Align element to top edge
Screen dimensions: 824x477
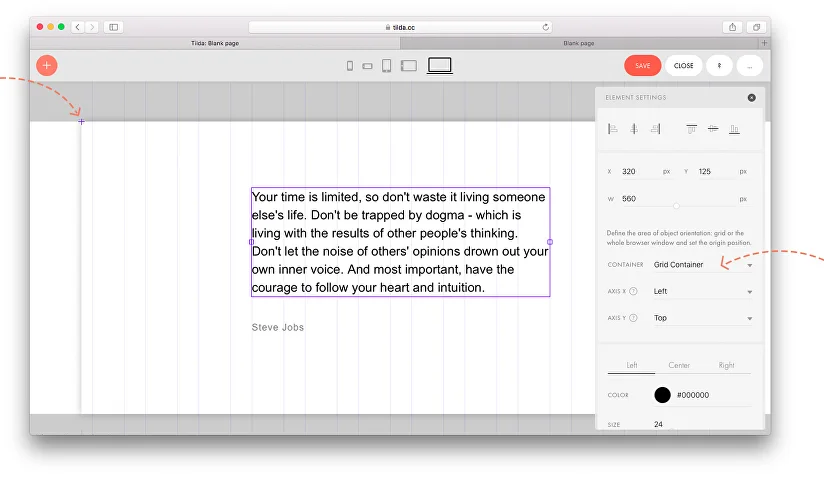click(x=691, y=129)
